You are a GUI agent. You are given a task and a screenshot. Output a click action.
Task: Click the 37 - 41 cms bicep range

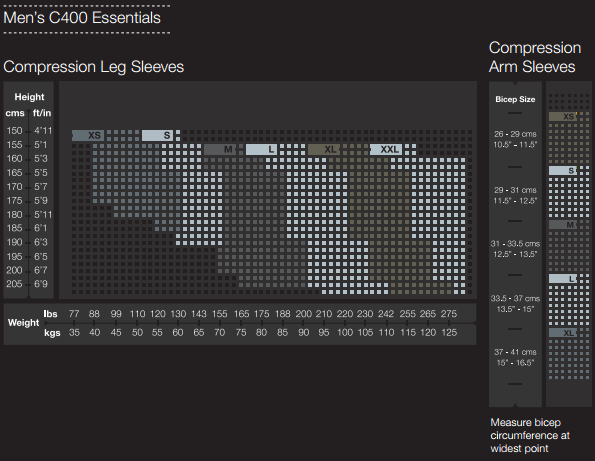[x=515, y=352]
